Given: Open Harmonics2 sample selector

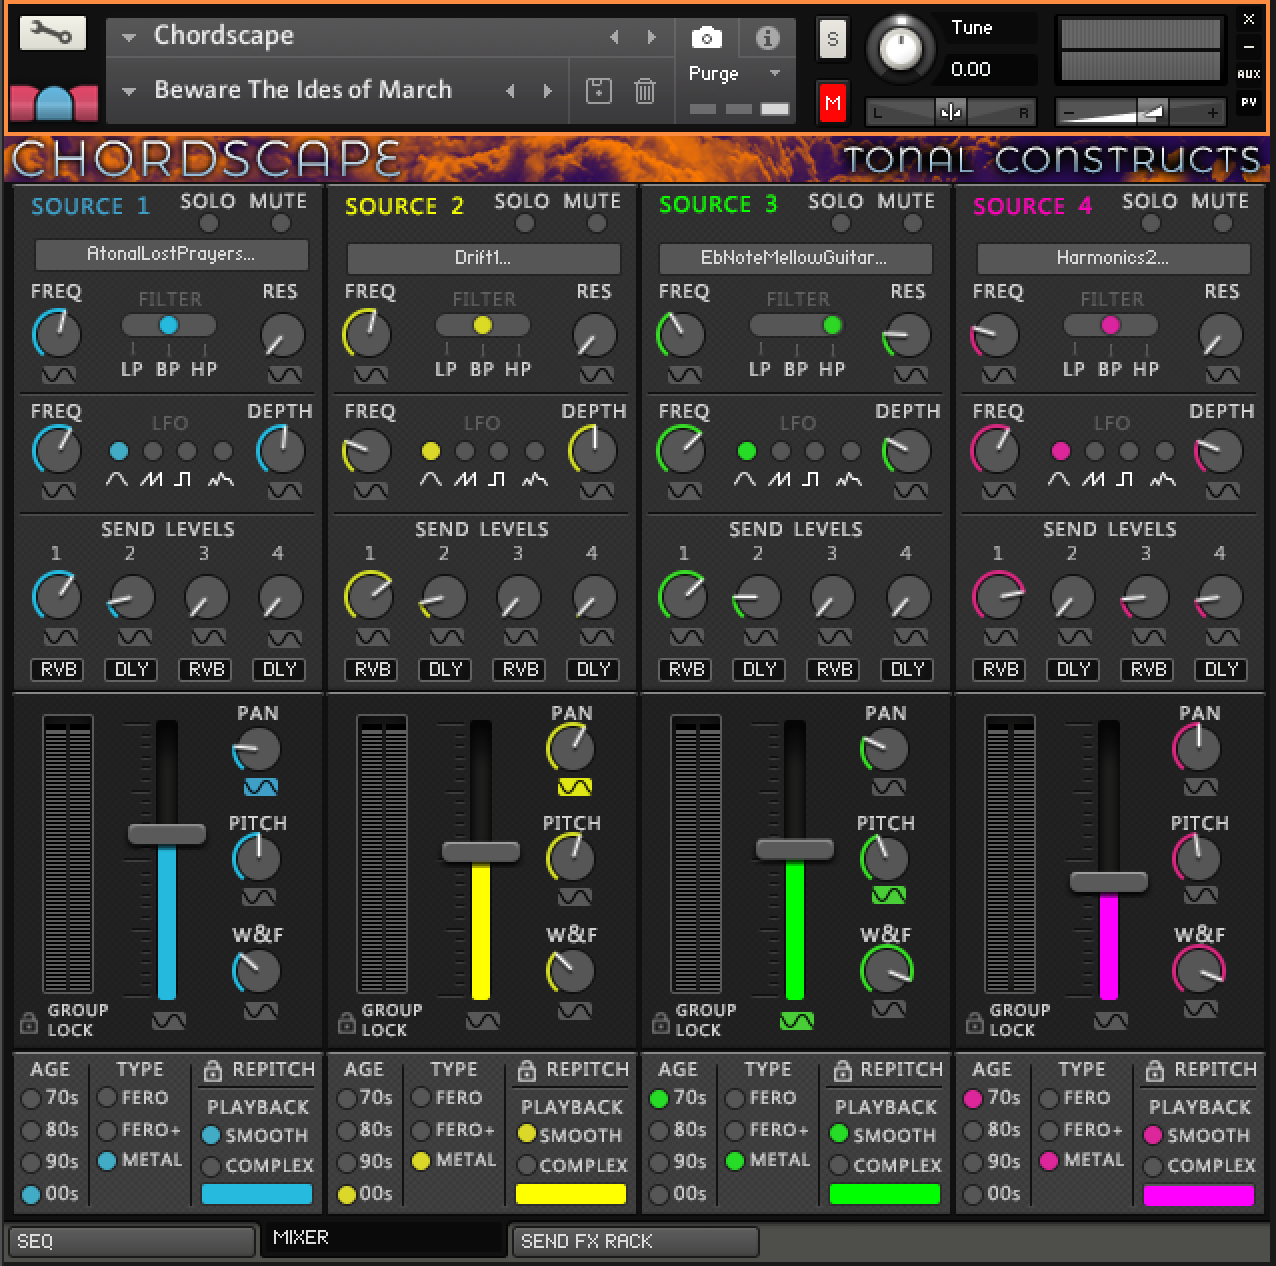Looking at the screenshot, I should click(1113, 258).
